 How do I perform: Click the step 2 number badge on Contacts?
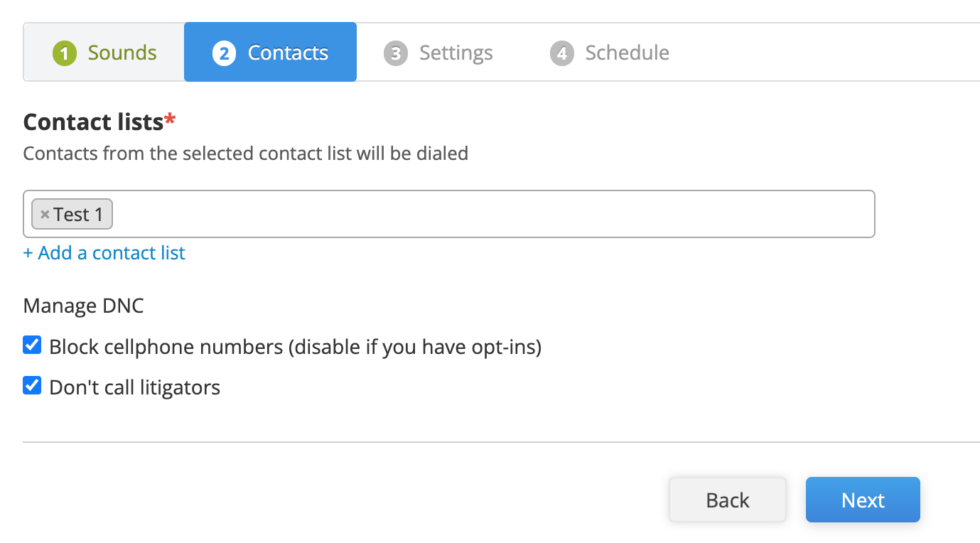click(x=224, y=53)
